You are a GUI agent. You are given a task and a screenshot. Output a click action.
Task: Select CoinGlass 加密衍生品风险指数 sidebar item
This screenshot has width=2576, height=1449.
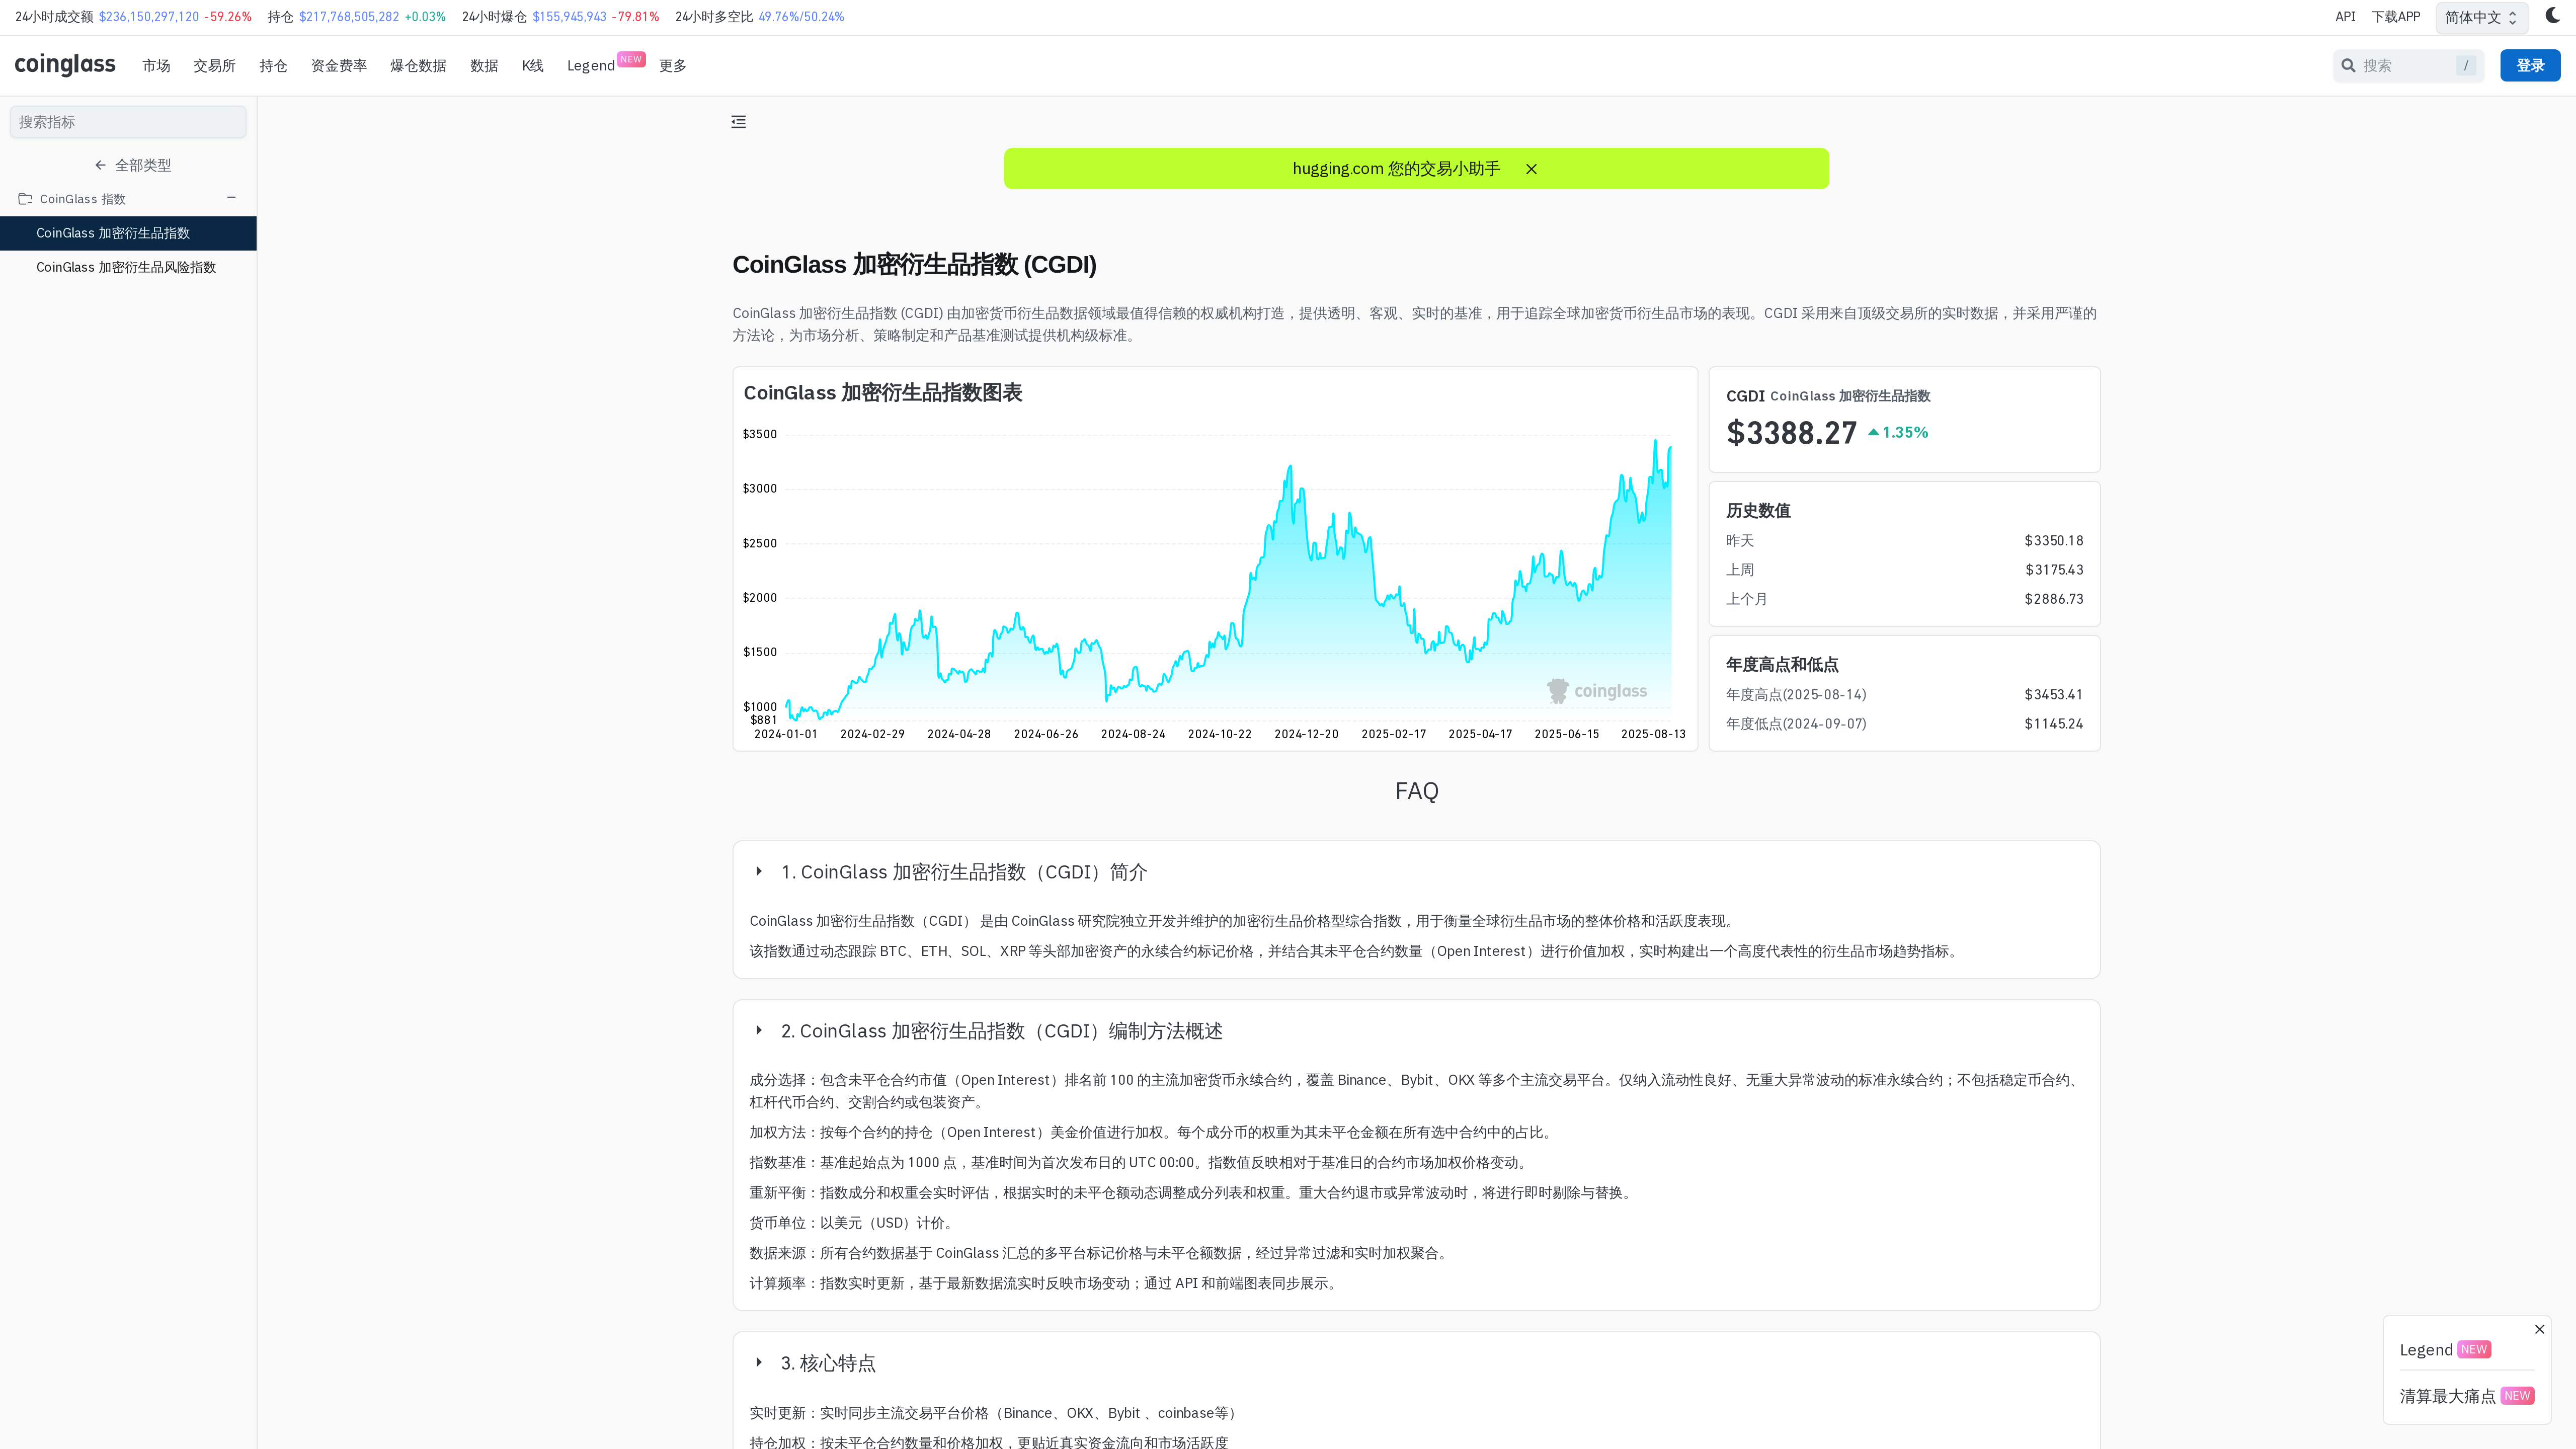point(128,267)
